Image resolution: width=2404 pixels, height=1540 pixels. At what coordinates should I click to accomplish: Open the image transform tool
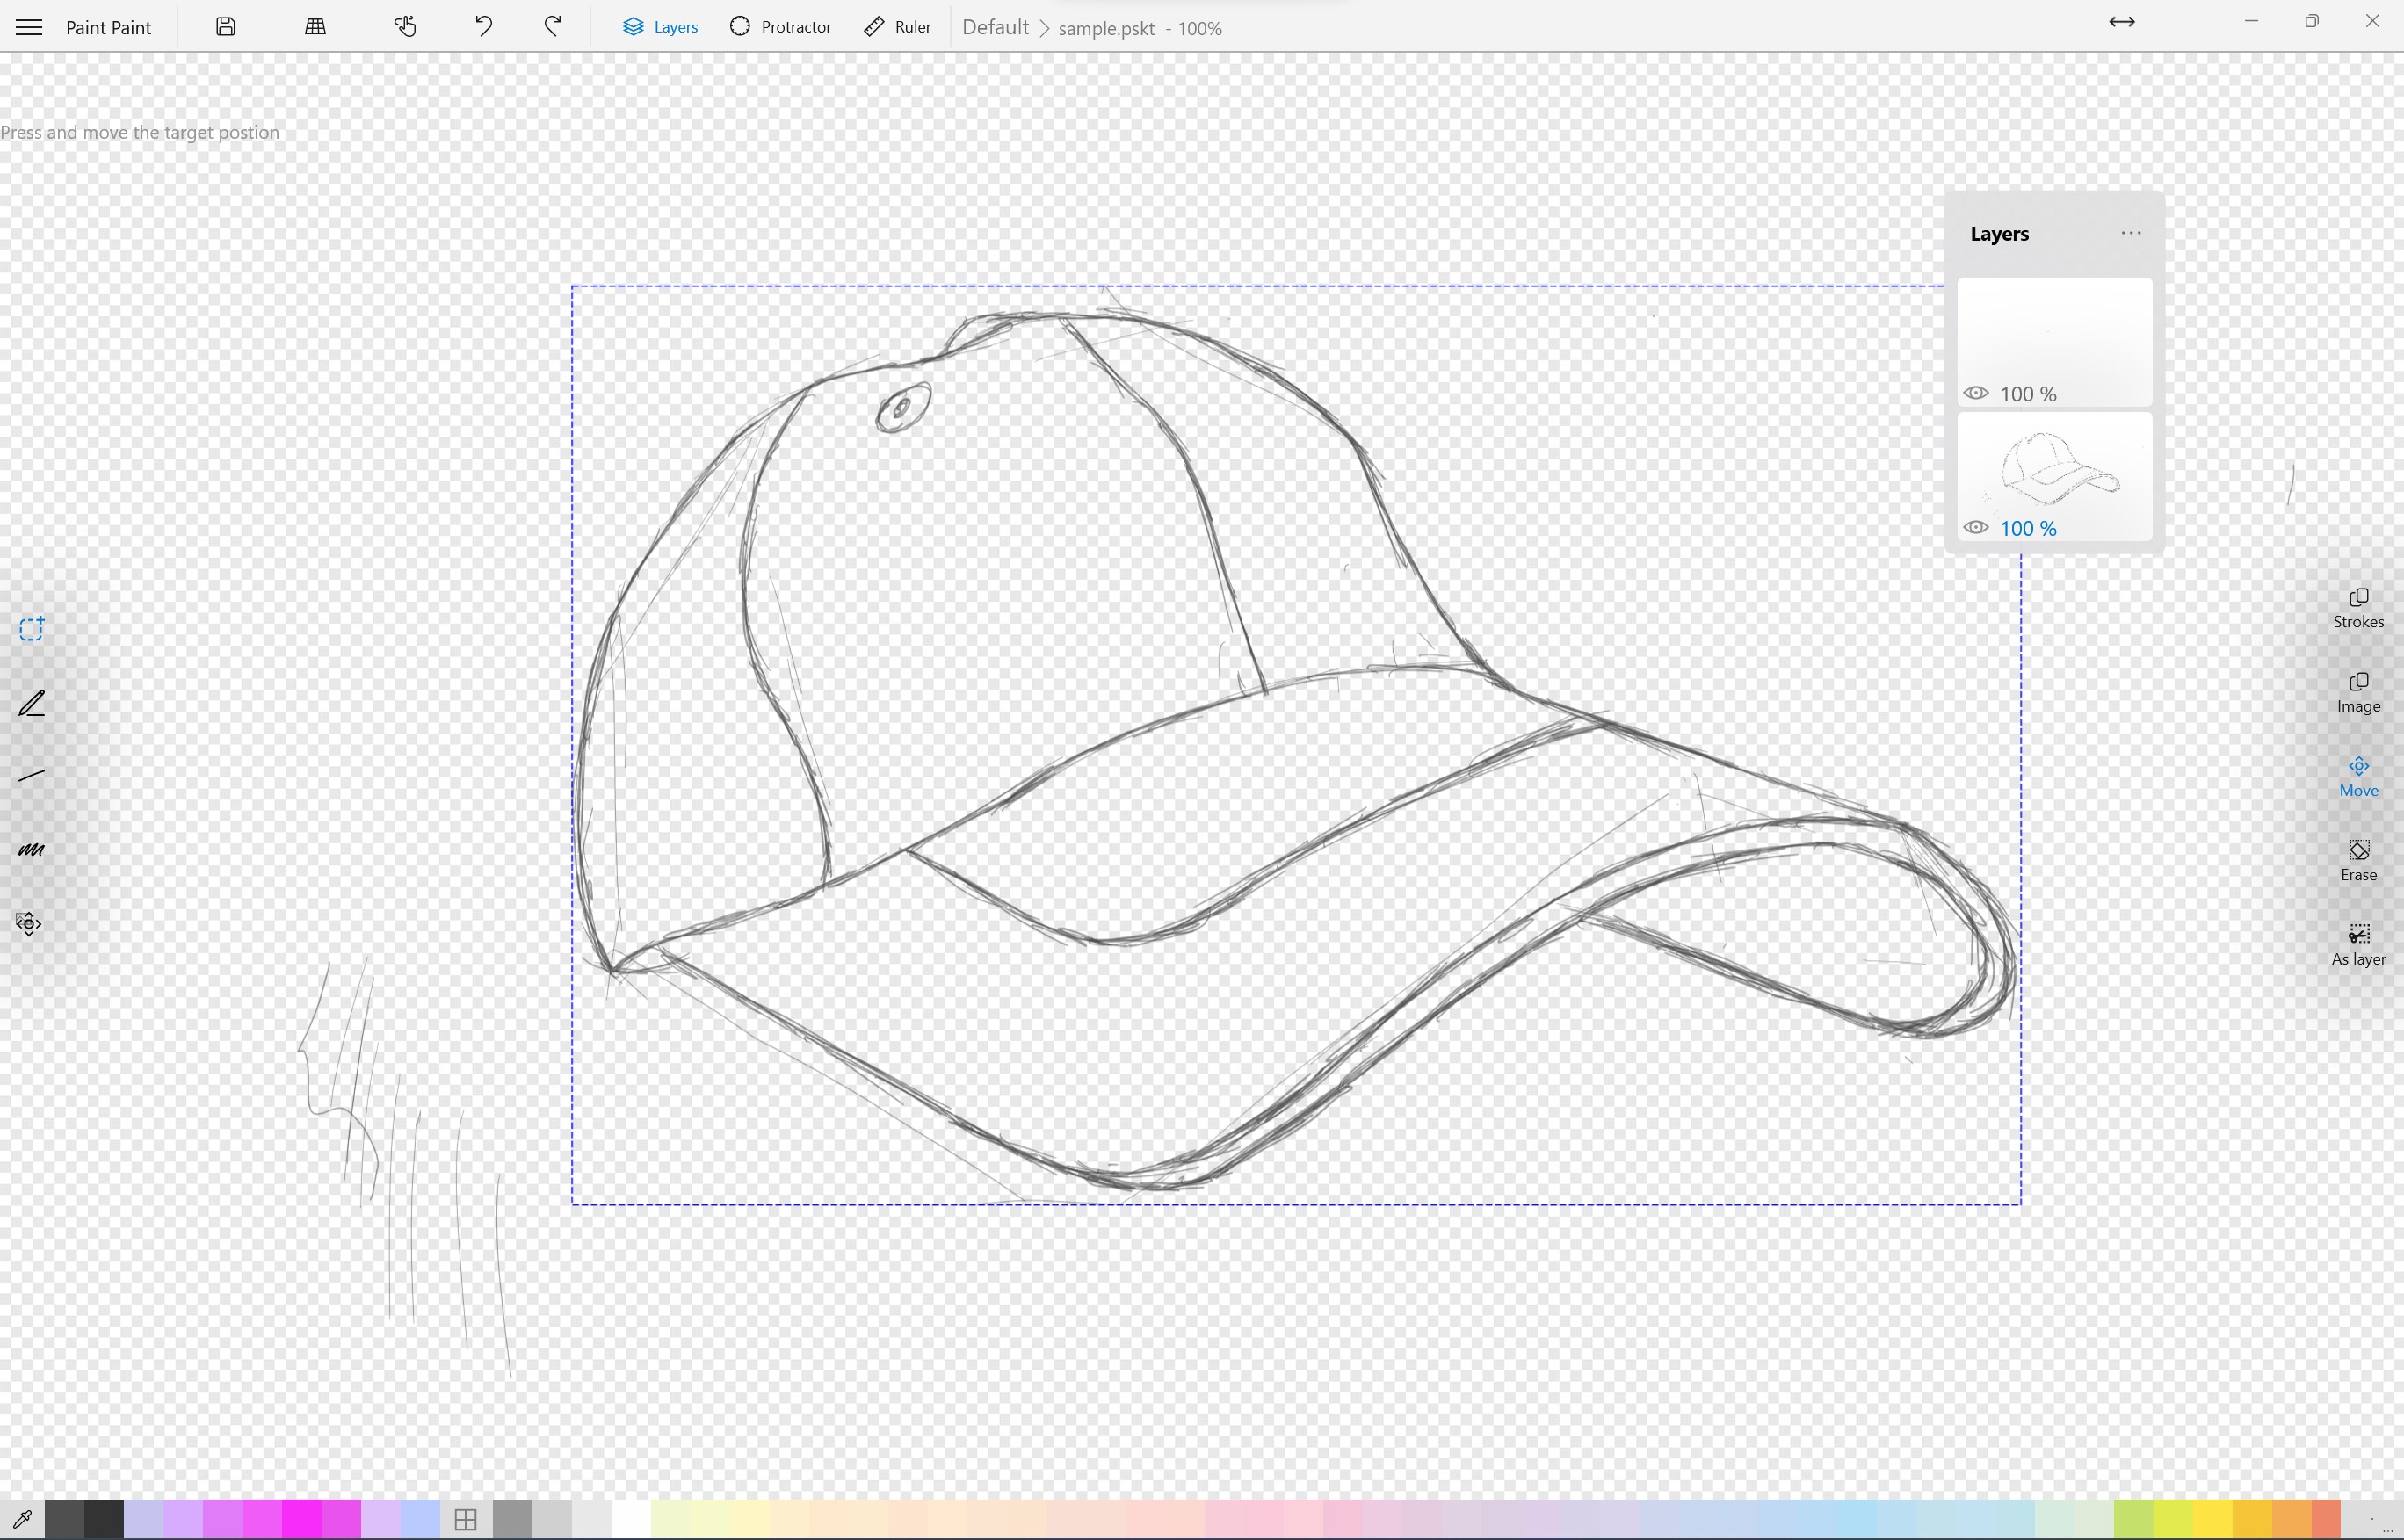click(x=29, y=923)
